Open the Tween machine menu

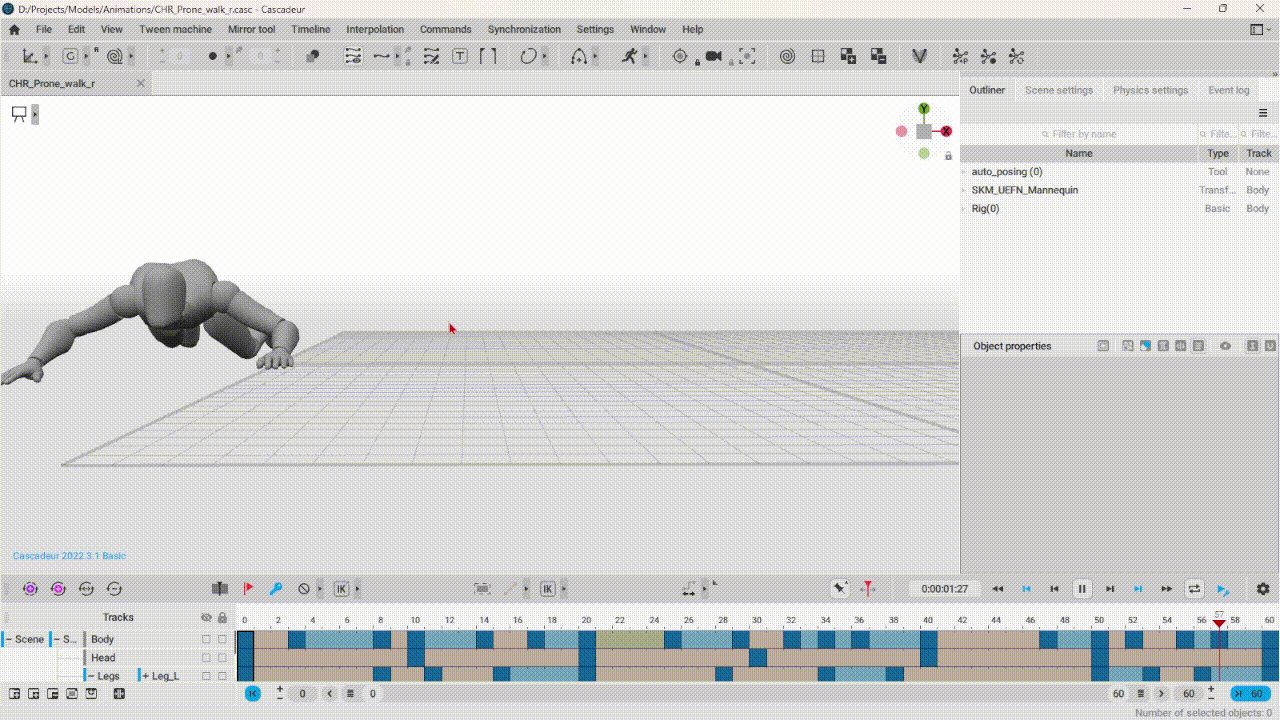(175, 29)
